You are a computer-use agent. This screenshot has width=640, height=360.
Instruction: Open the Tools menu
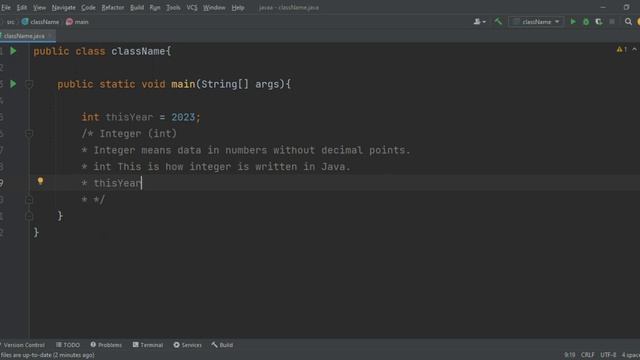coord(173,7)
